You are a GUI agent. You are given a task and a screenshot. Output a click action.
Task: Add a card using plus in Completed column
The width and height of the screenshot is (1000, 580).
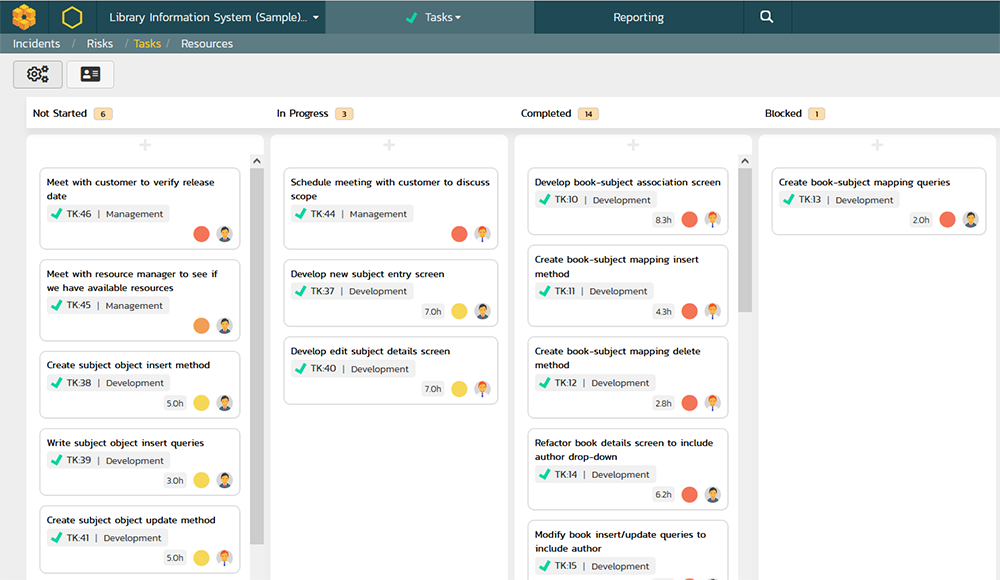633,146
